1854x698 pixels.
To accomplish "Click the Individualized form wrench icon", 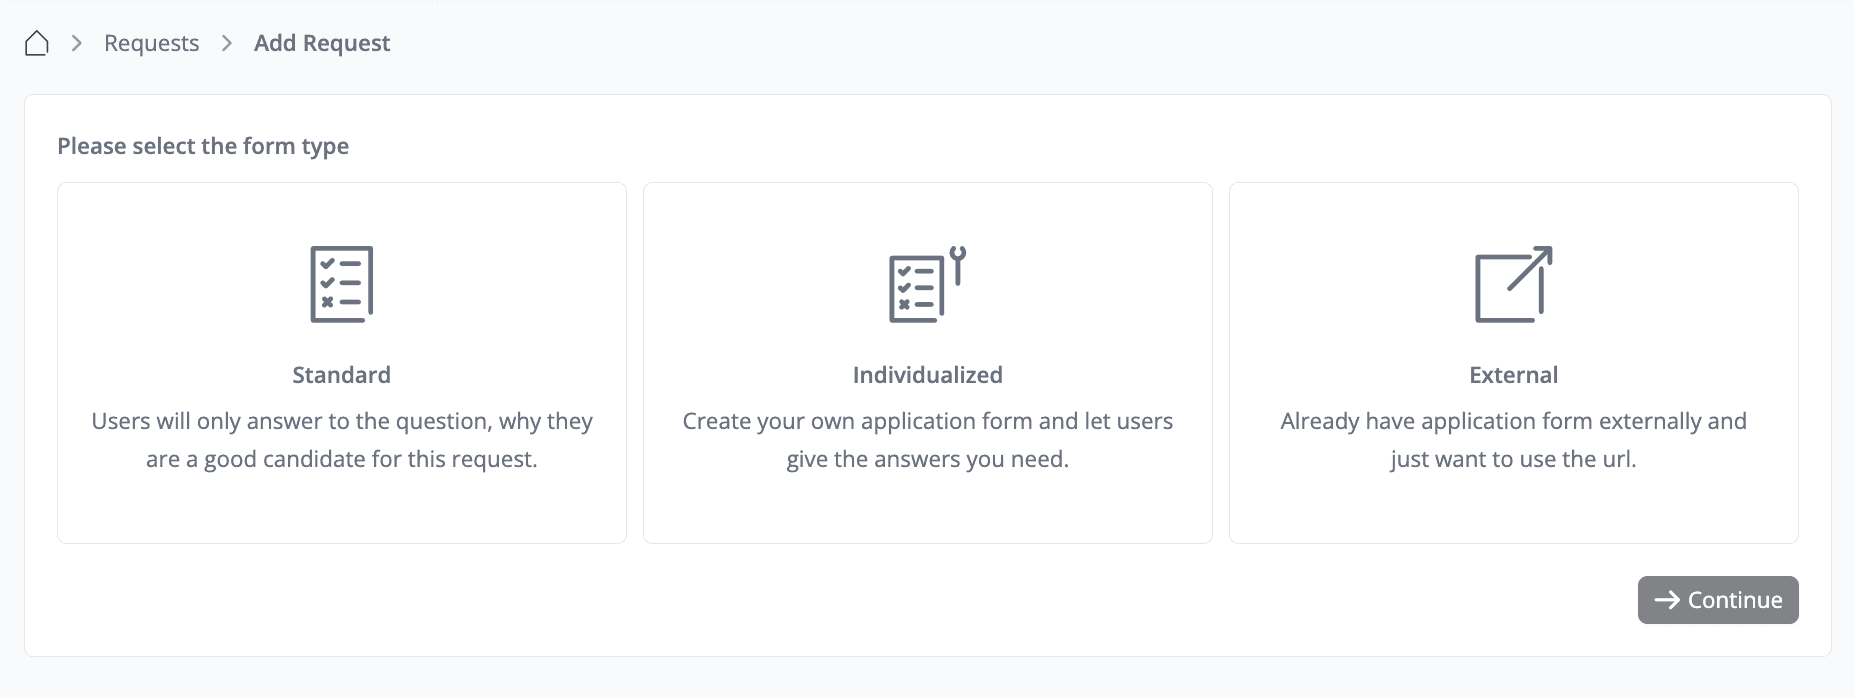I will tap(927, 284).
